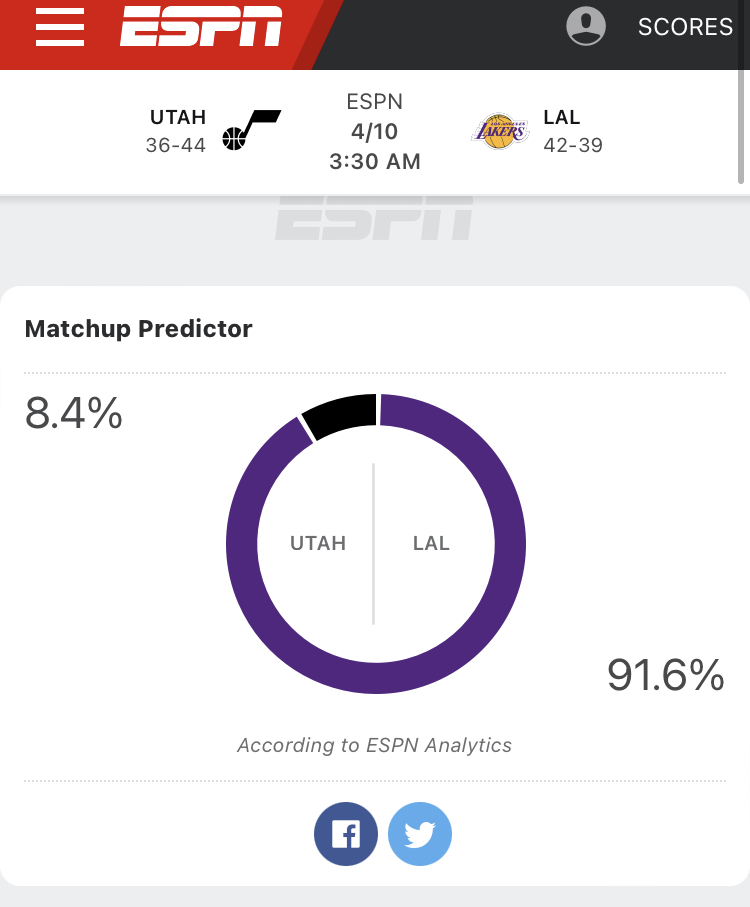The width and height of the screenshot is (750, 907).
Task: Share on Facebook
Action: pos(346,834)
